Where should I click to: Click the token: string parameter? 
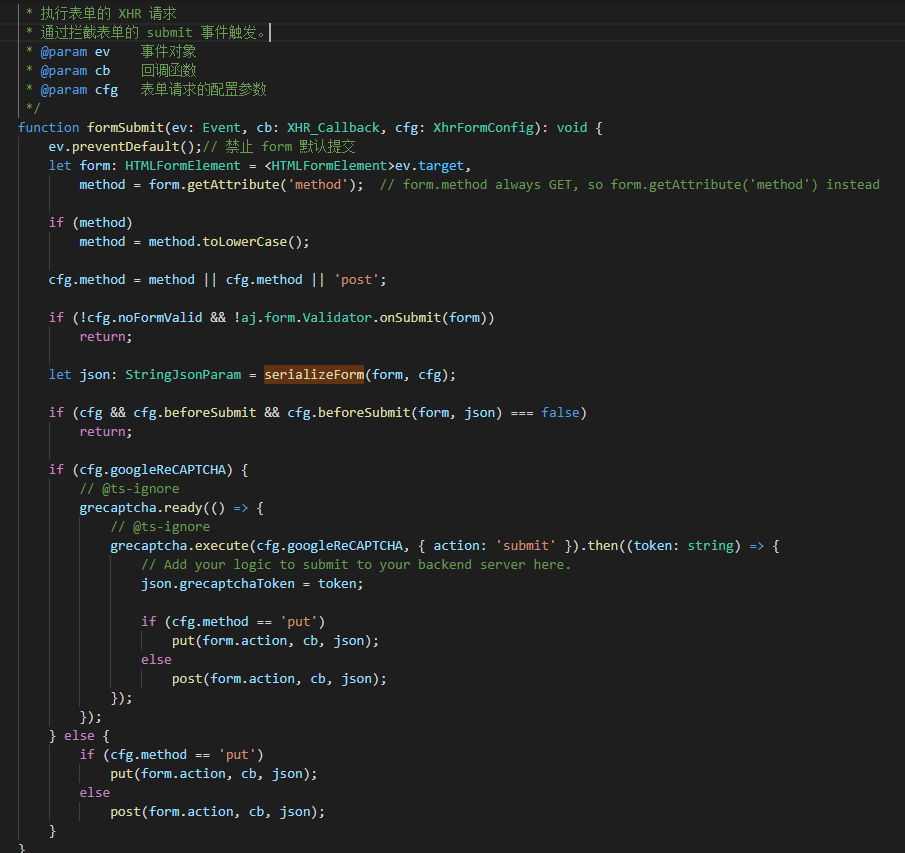pos(683,546)
